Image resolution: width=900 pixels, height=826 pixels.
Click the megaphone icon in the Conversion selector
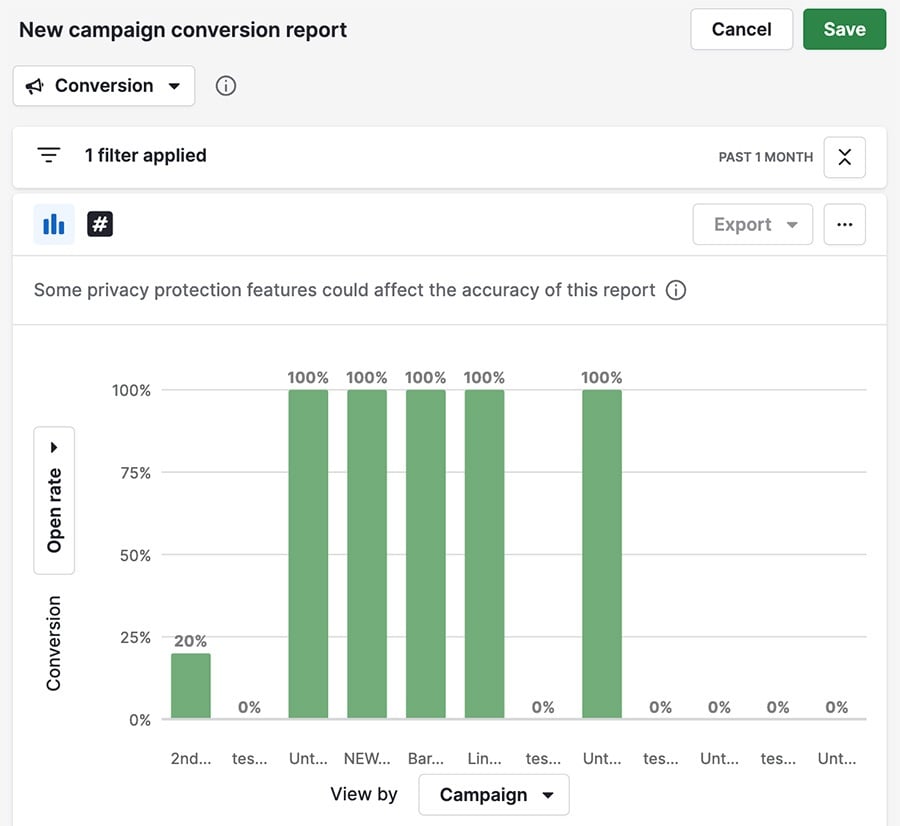coord(37,86)
